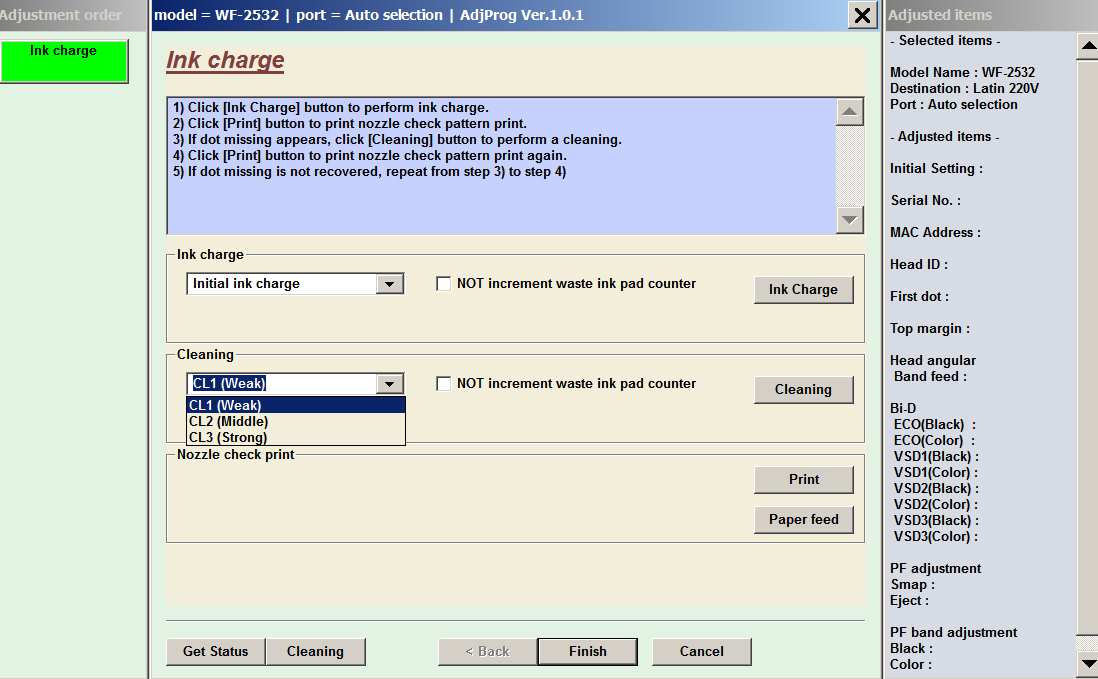The image size is (1098, 679).
Task: Click the Cleaning button in Cleaning group
Action: coord(803,390)
